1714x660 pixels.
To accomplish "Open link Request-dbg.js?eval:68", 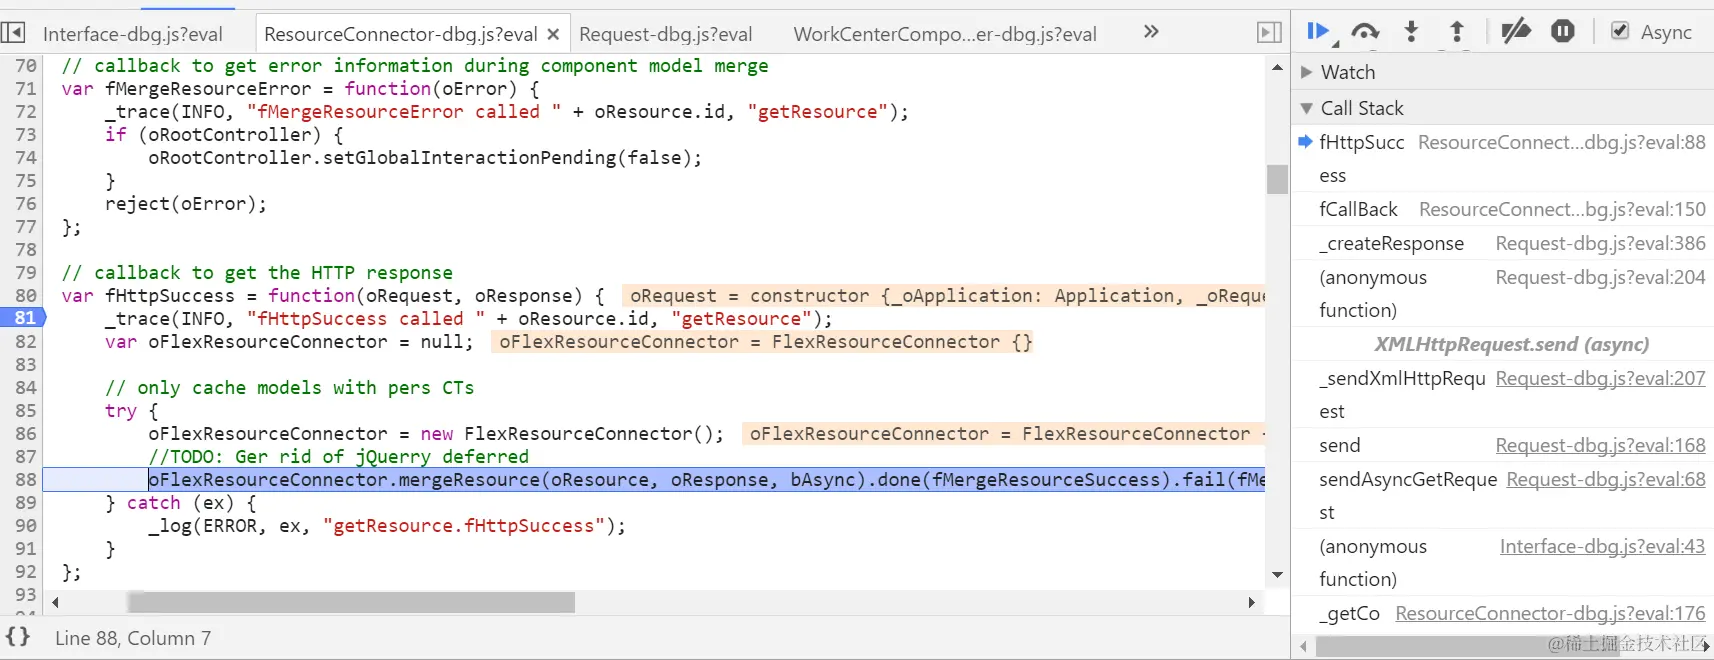I will pos(1606,479).
